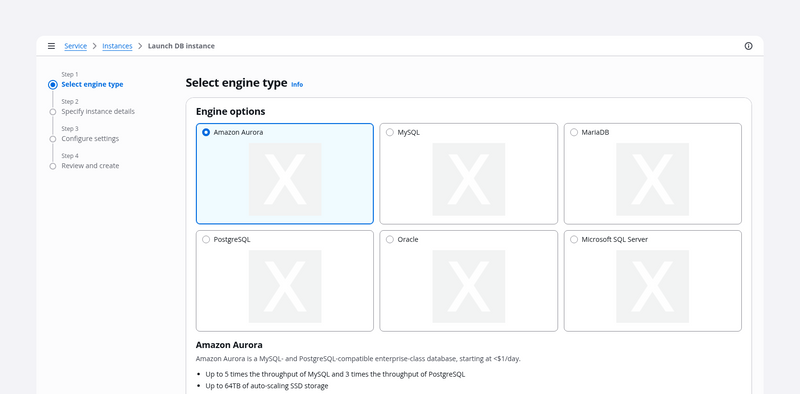Open the Instances breadcrumb link
This screenshot has height=394, width=800.
click(117, 46)
